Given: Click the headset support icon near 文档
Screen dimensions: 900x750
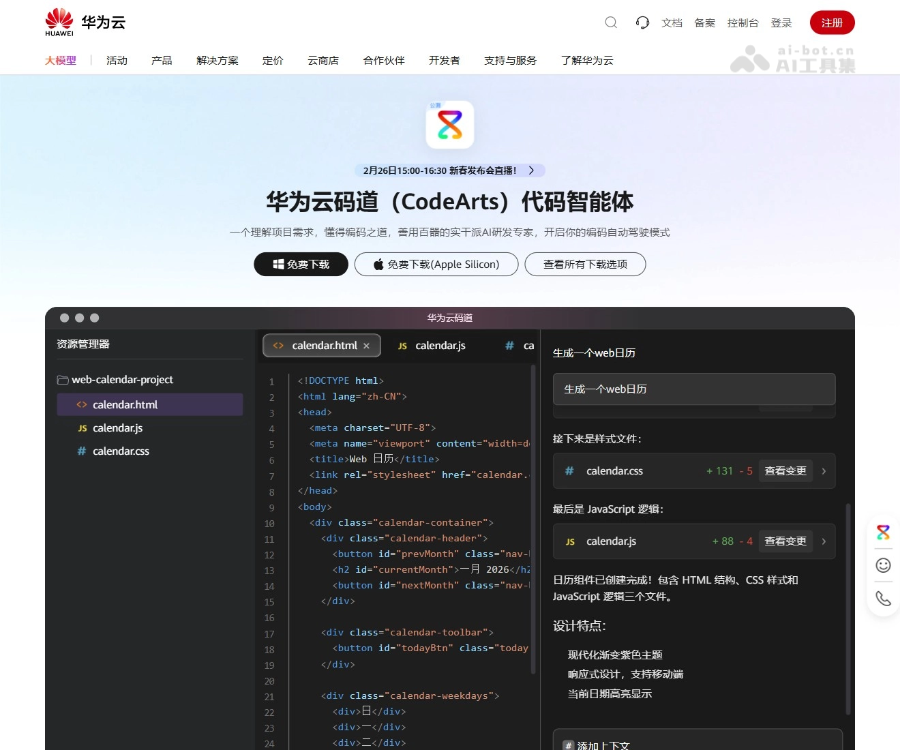Looking at the screenshot, I should [641, 21].
